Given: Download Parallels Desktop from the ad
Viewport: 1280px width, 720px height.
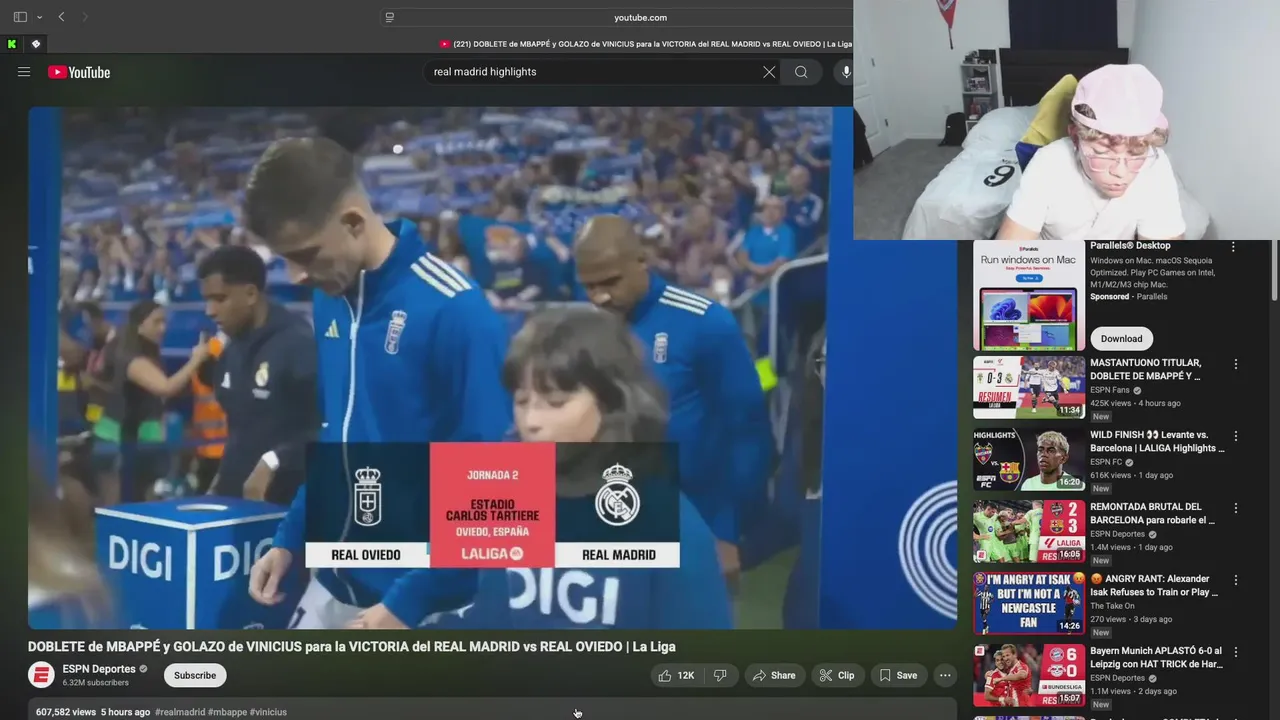Looking at the screenshot, I should pyautogui.click(x=1121, y=339).
